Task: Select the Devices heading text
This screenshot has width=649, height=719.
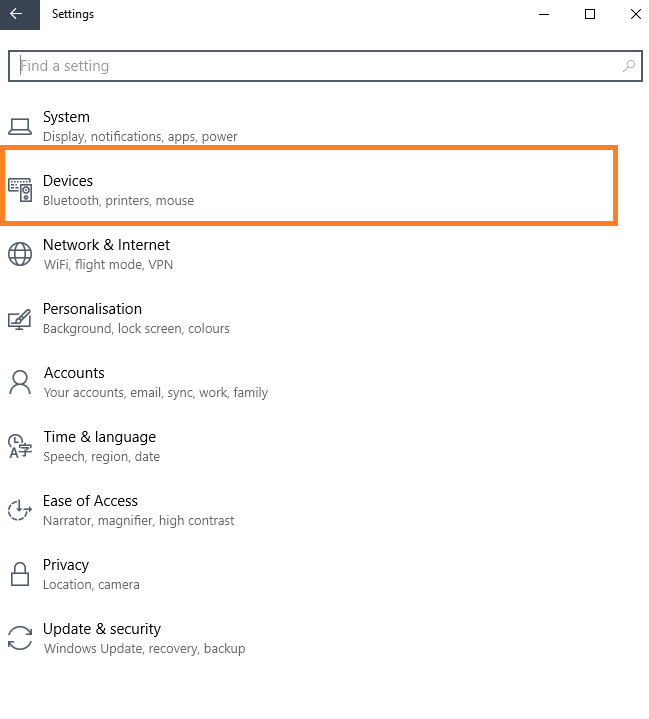Action: 68,181
